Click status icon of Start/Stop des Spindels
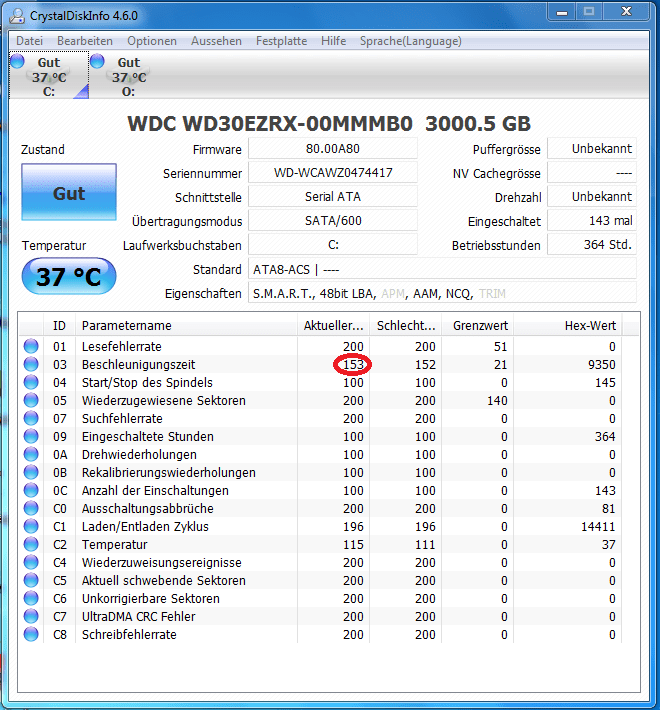Image resolution: width=660 pixels, height=710 pixels. (x=31, y=383)
